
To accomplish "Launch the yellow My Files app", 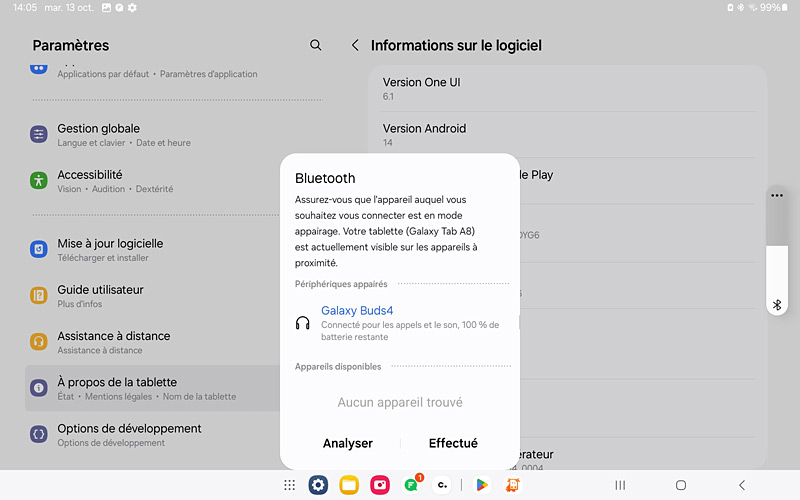I will click(349, 485).
